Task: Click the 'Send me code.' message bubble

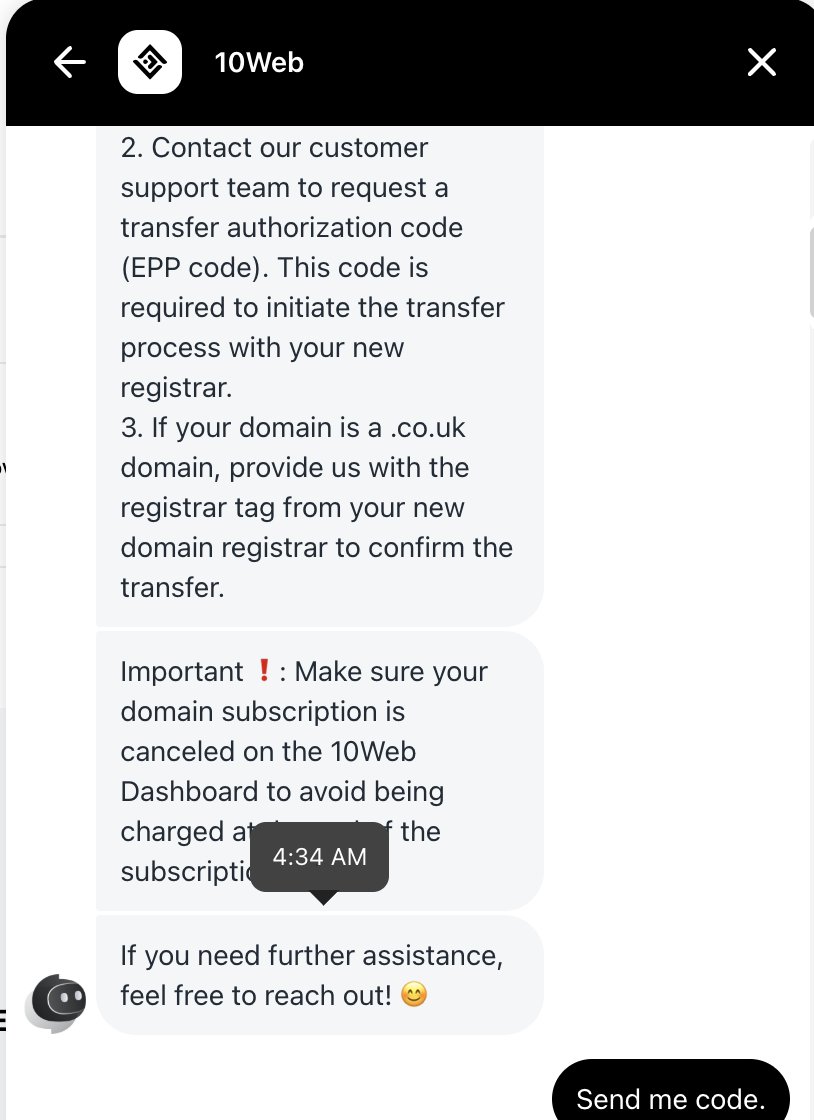Action: tap(670, 1090)
